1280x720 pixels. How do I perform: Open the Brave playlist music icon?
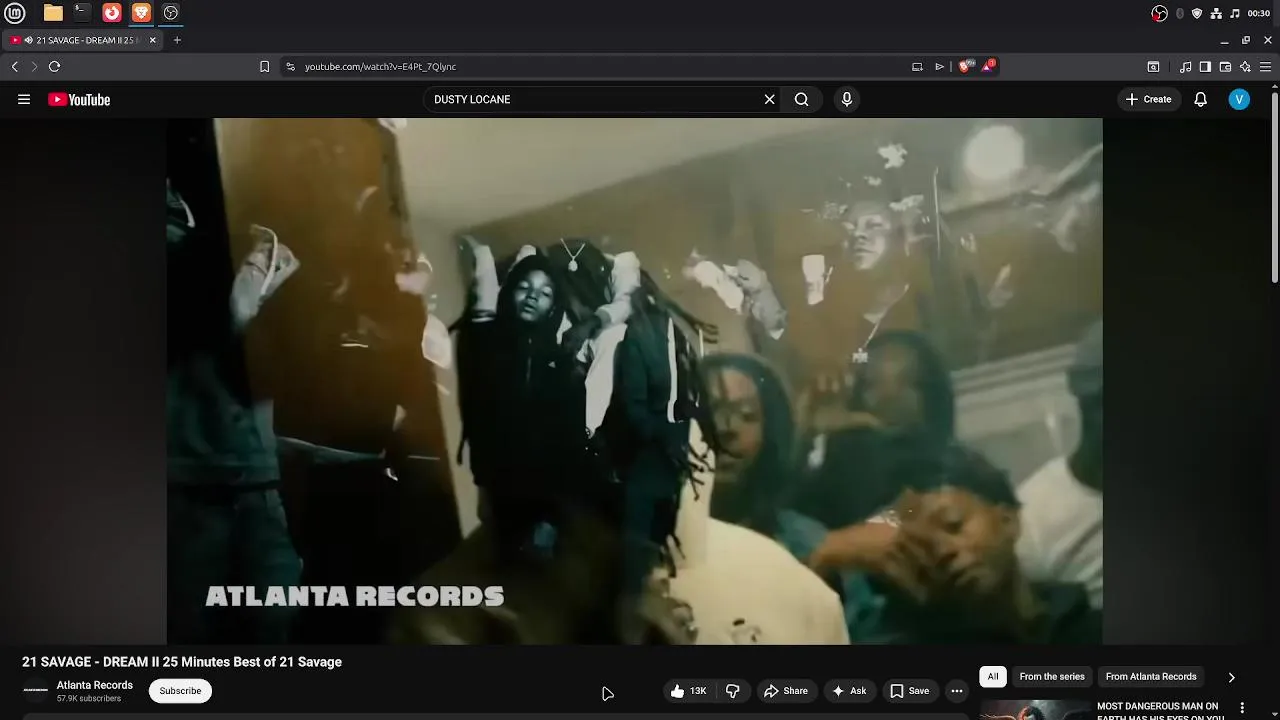1185,66
